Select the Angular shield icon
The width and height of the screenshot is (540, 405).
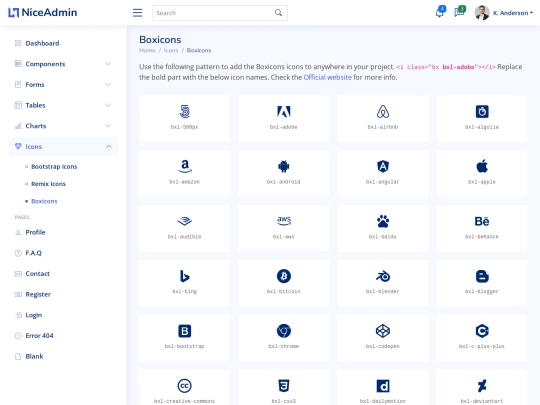[383, 166]
